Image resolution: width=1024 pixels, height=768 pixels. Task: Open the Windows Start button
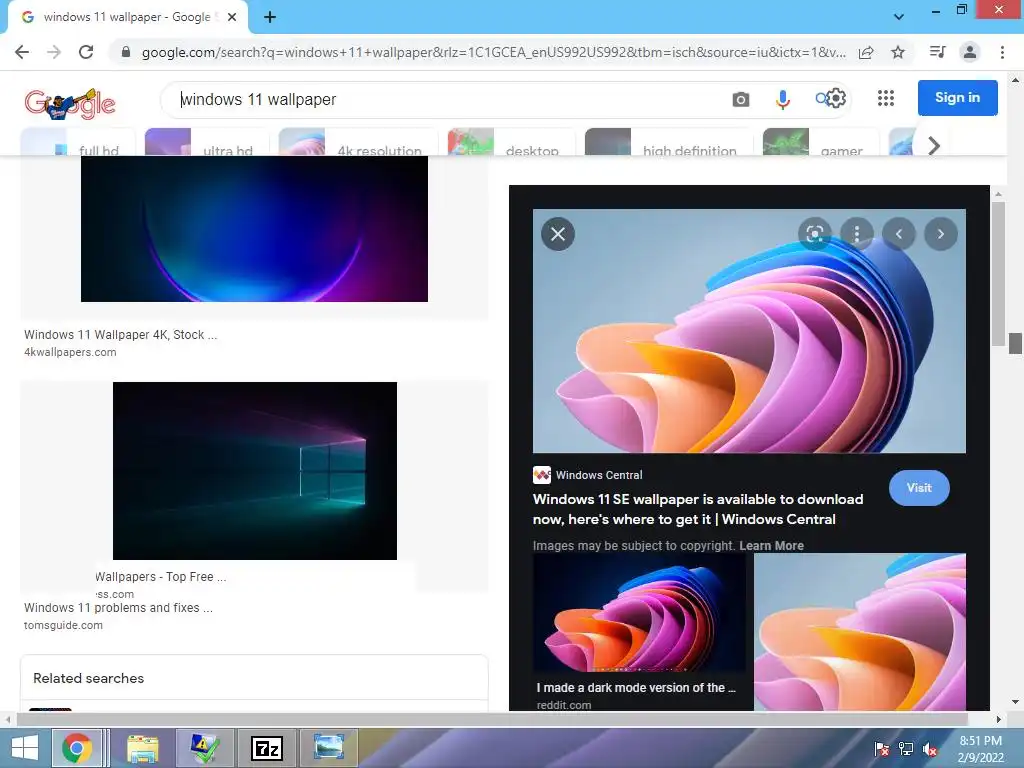pos(24,748)
